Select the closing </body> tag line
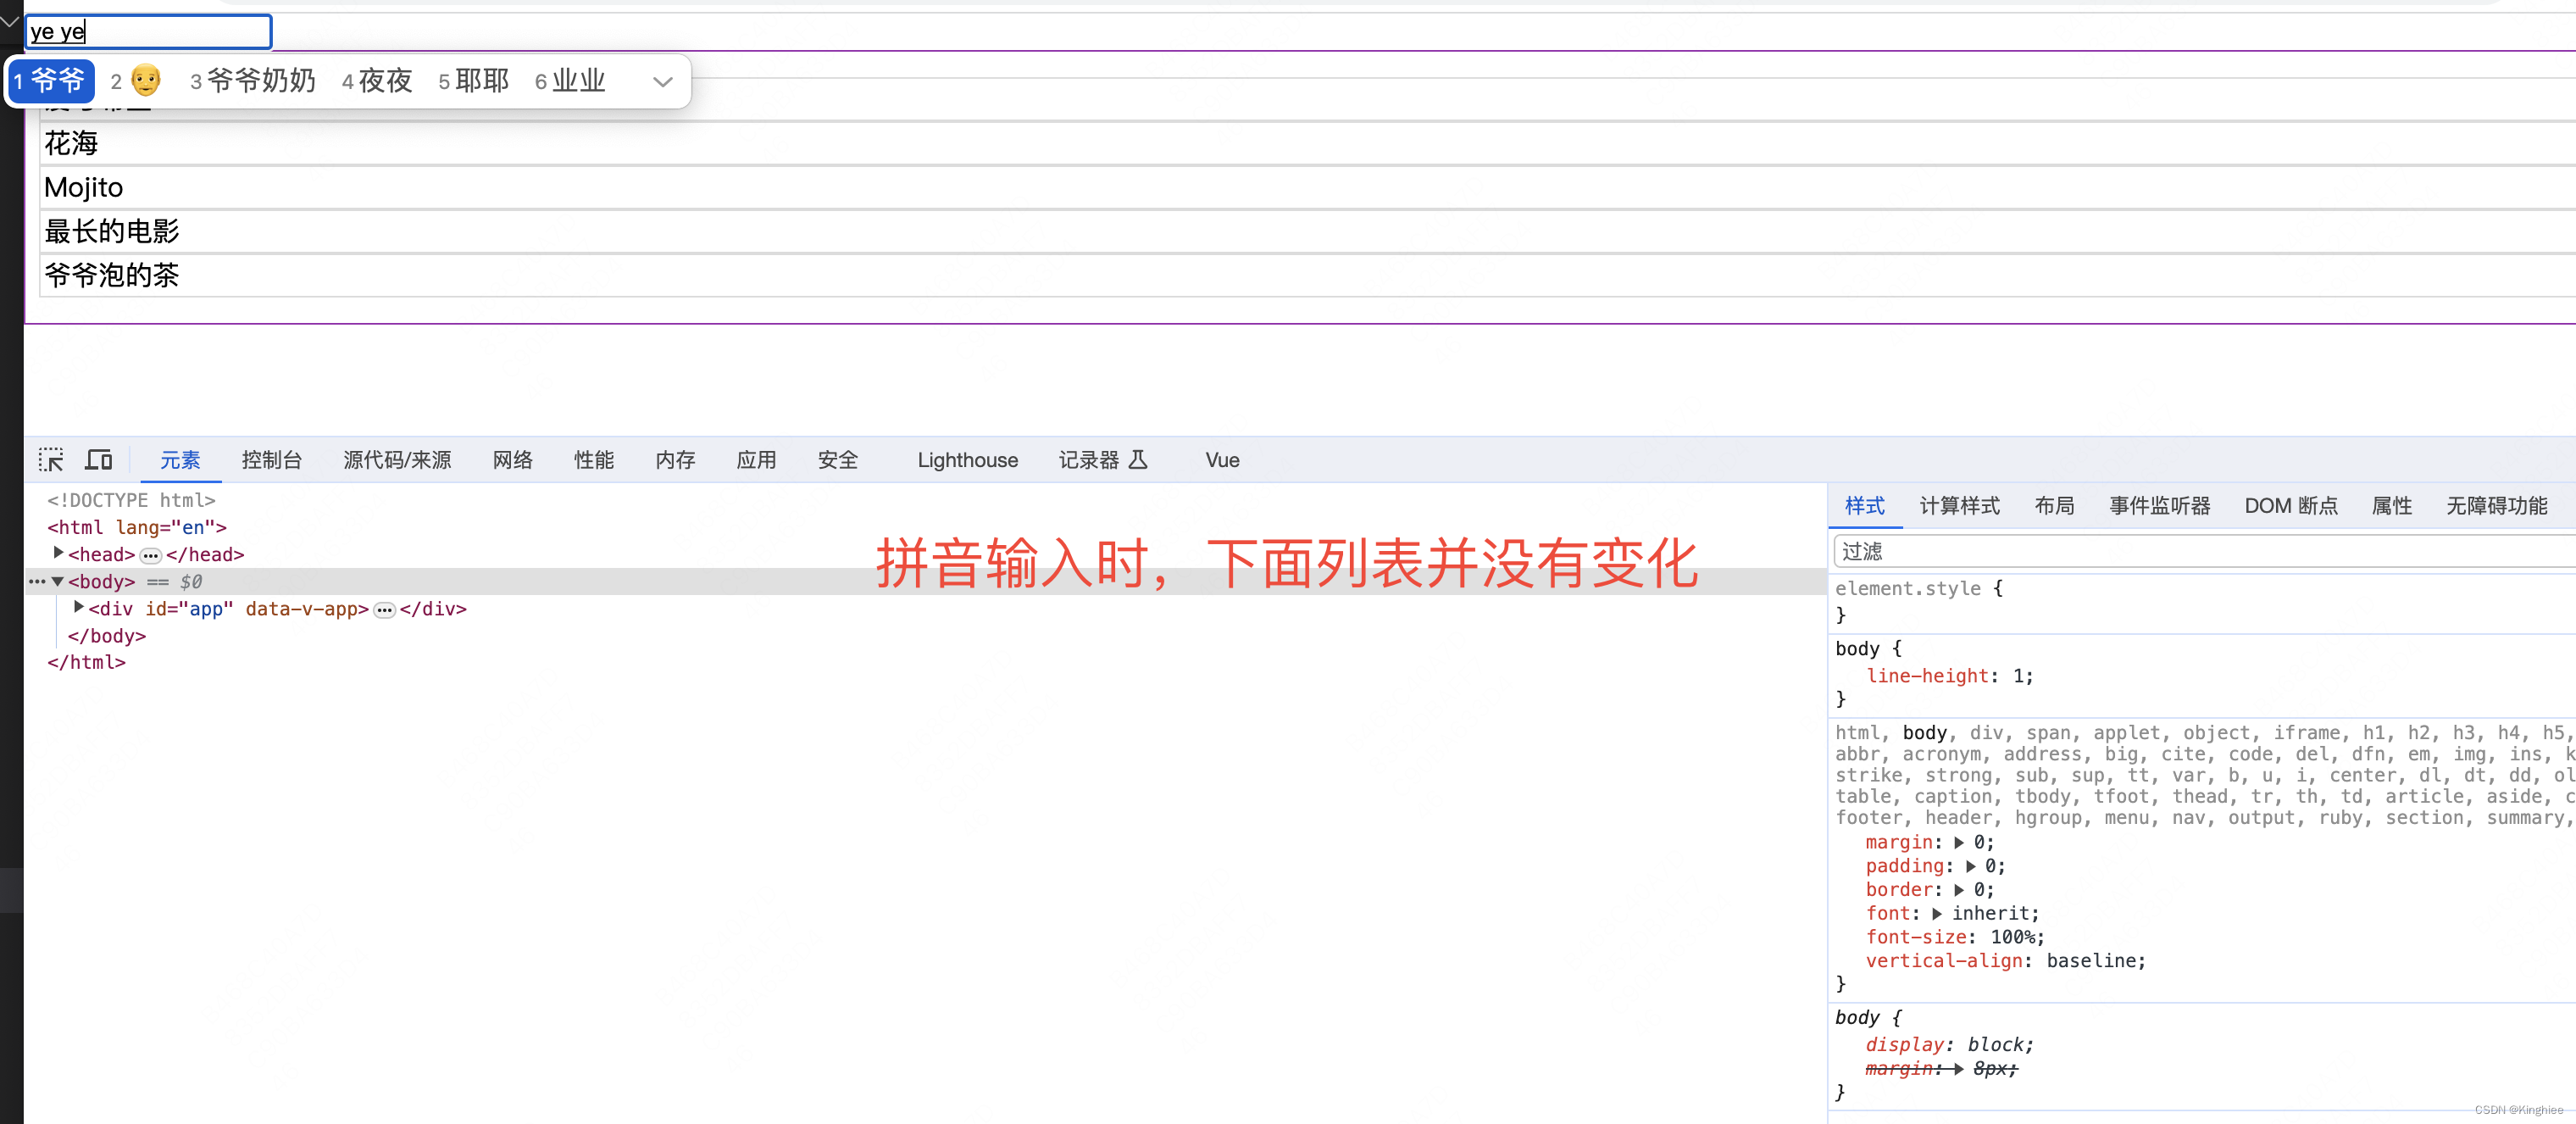This screenshot has height=1124, width=2576. [106, 636]
